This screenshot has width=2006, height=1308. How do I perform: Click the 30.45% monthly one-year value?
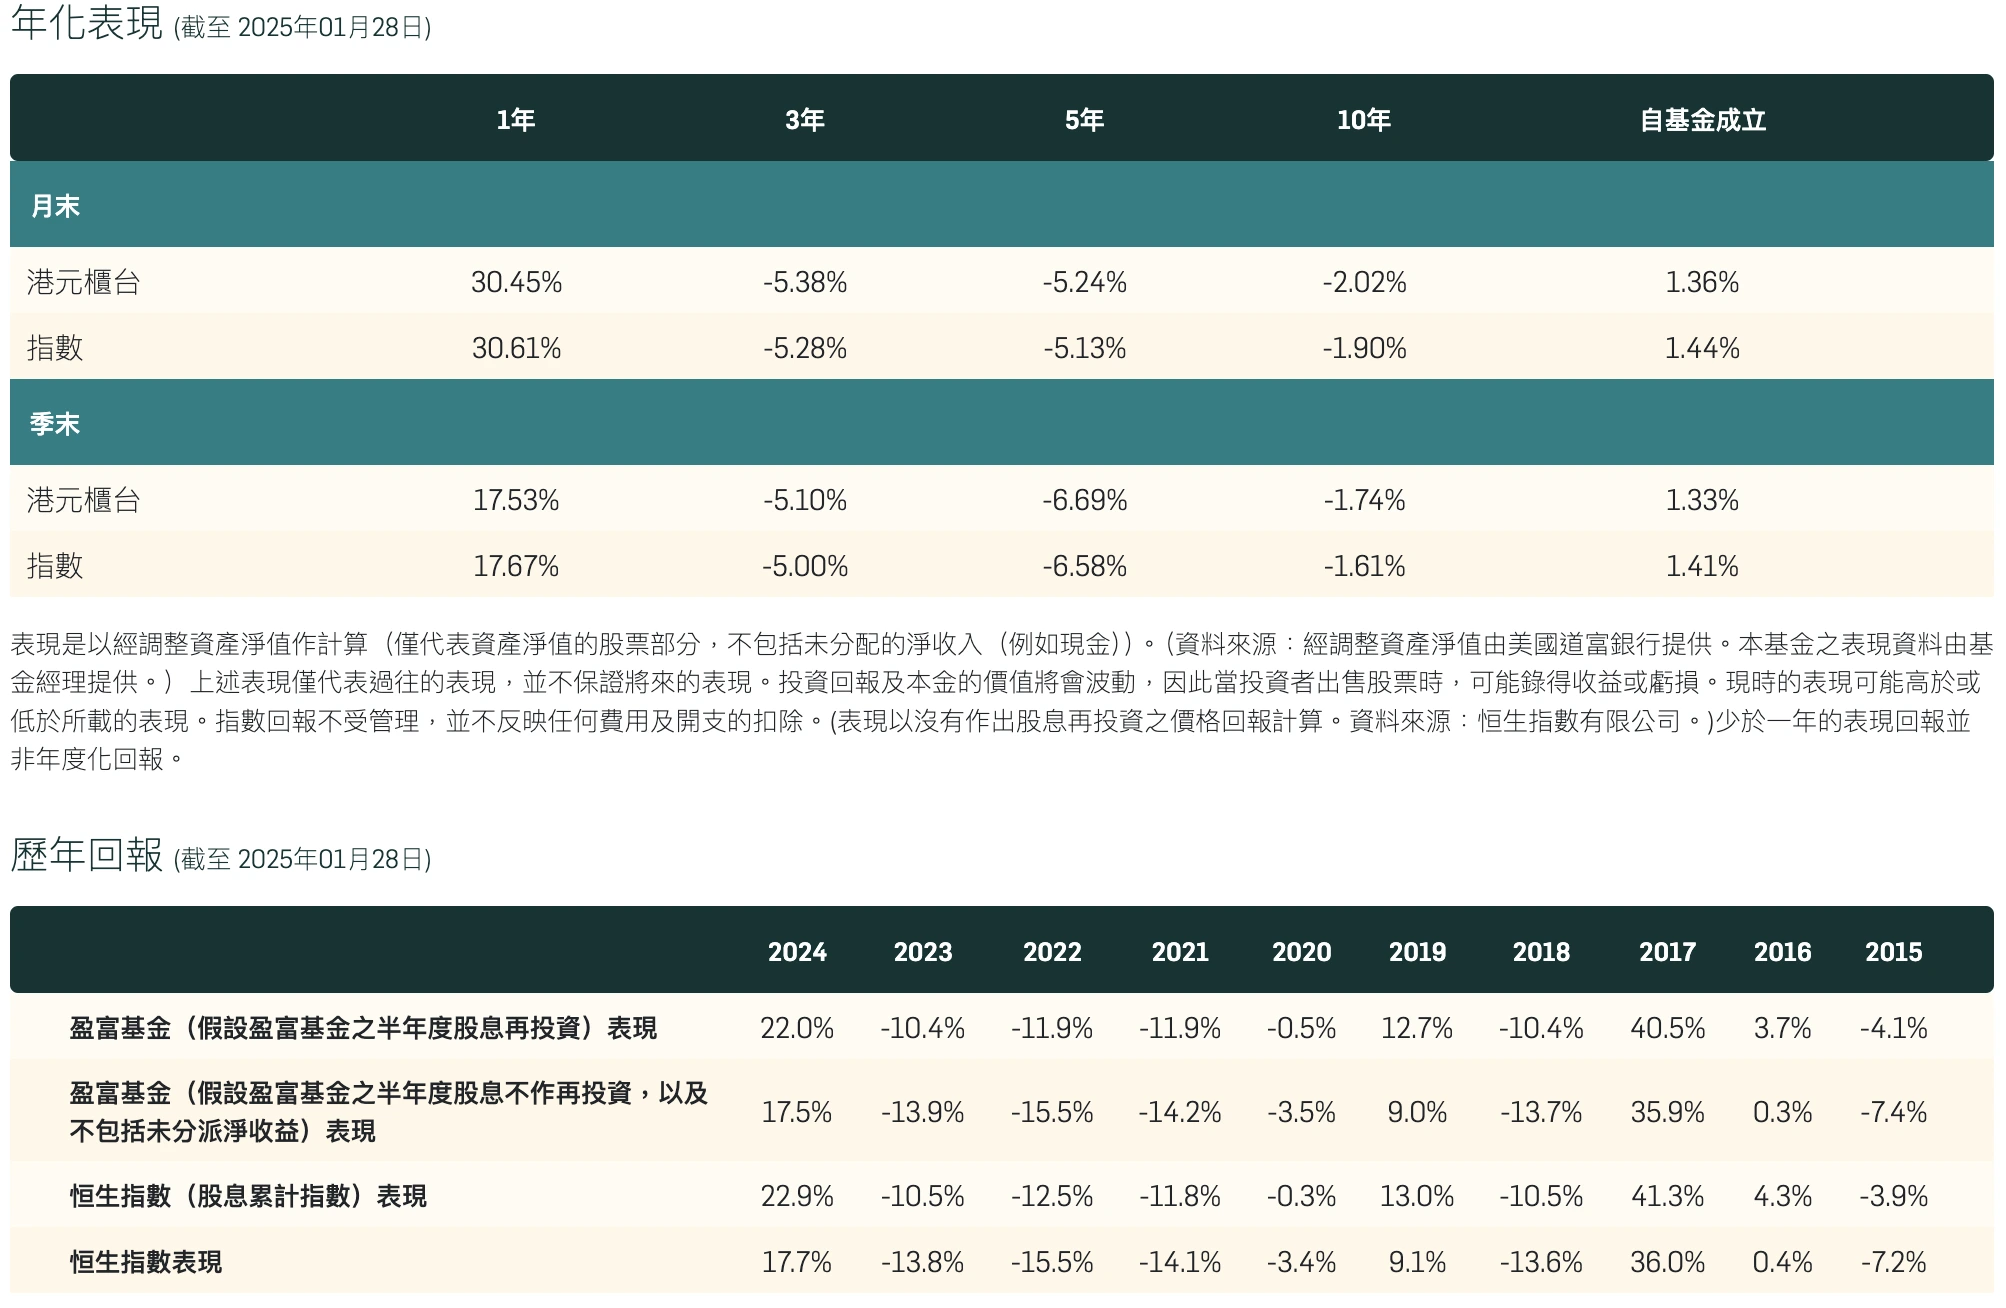[518, 283]
